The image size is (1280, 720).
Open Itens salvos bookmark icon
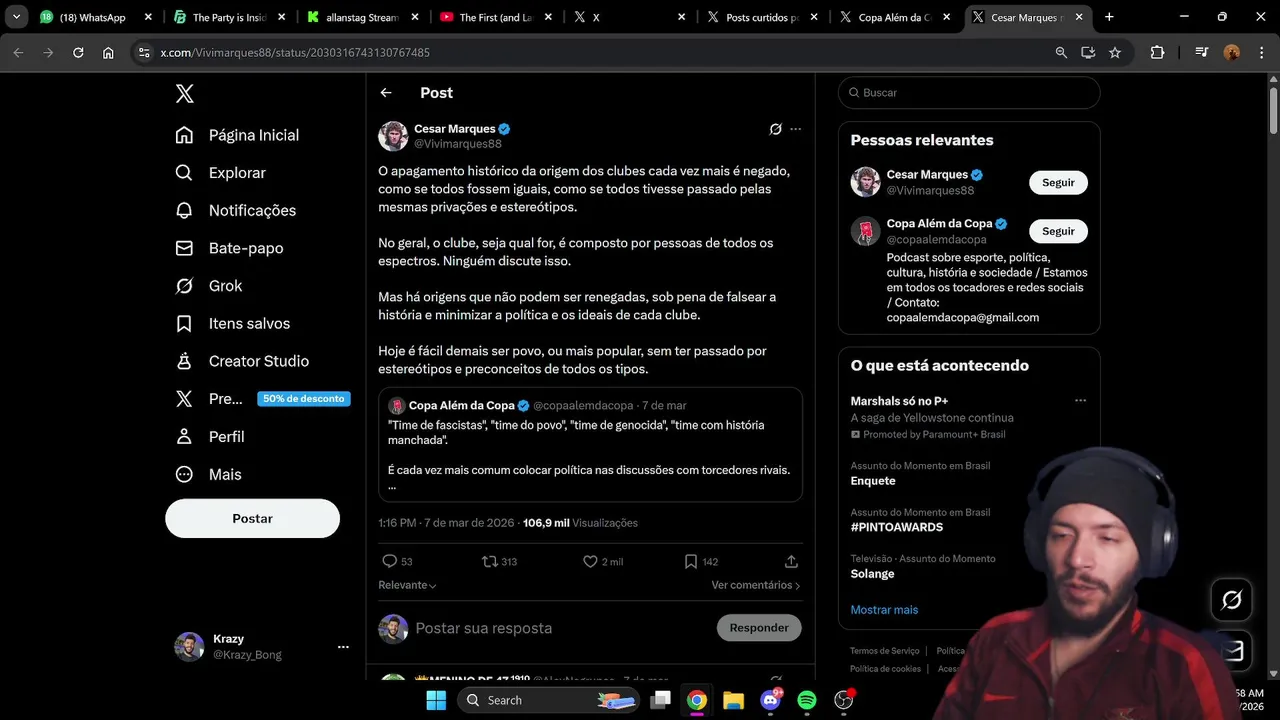tap(184, 324)
